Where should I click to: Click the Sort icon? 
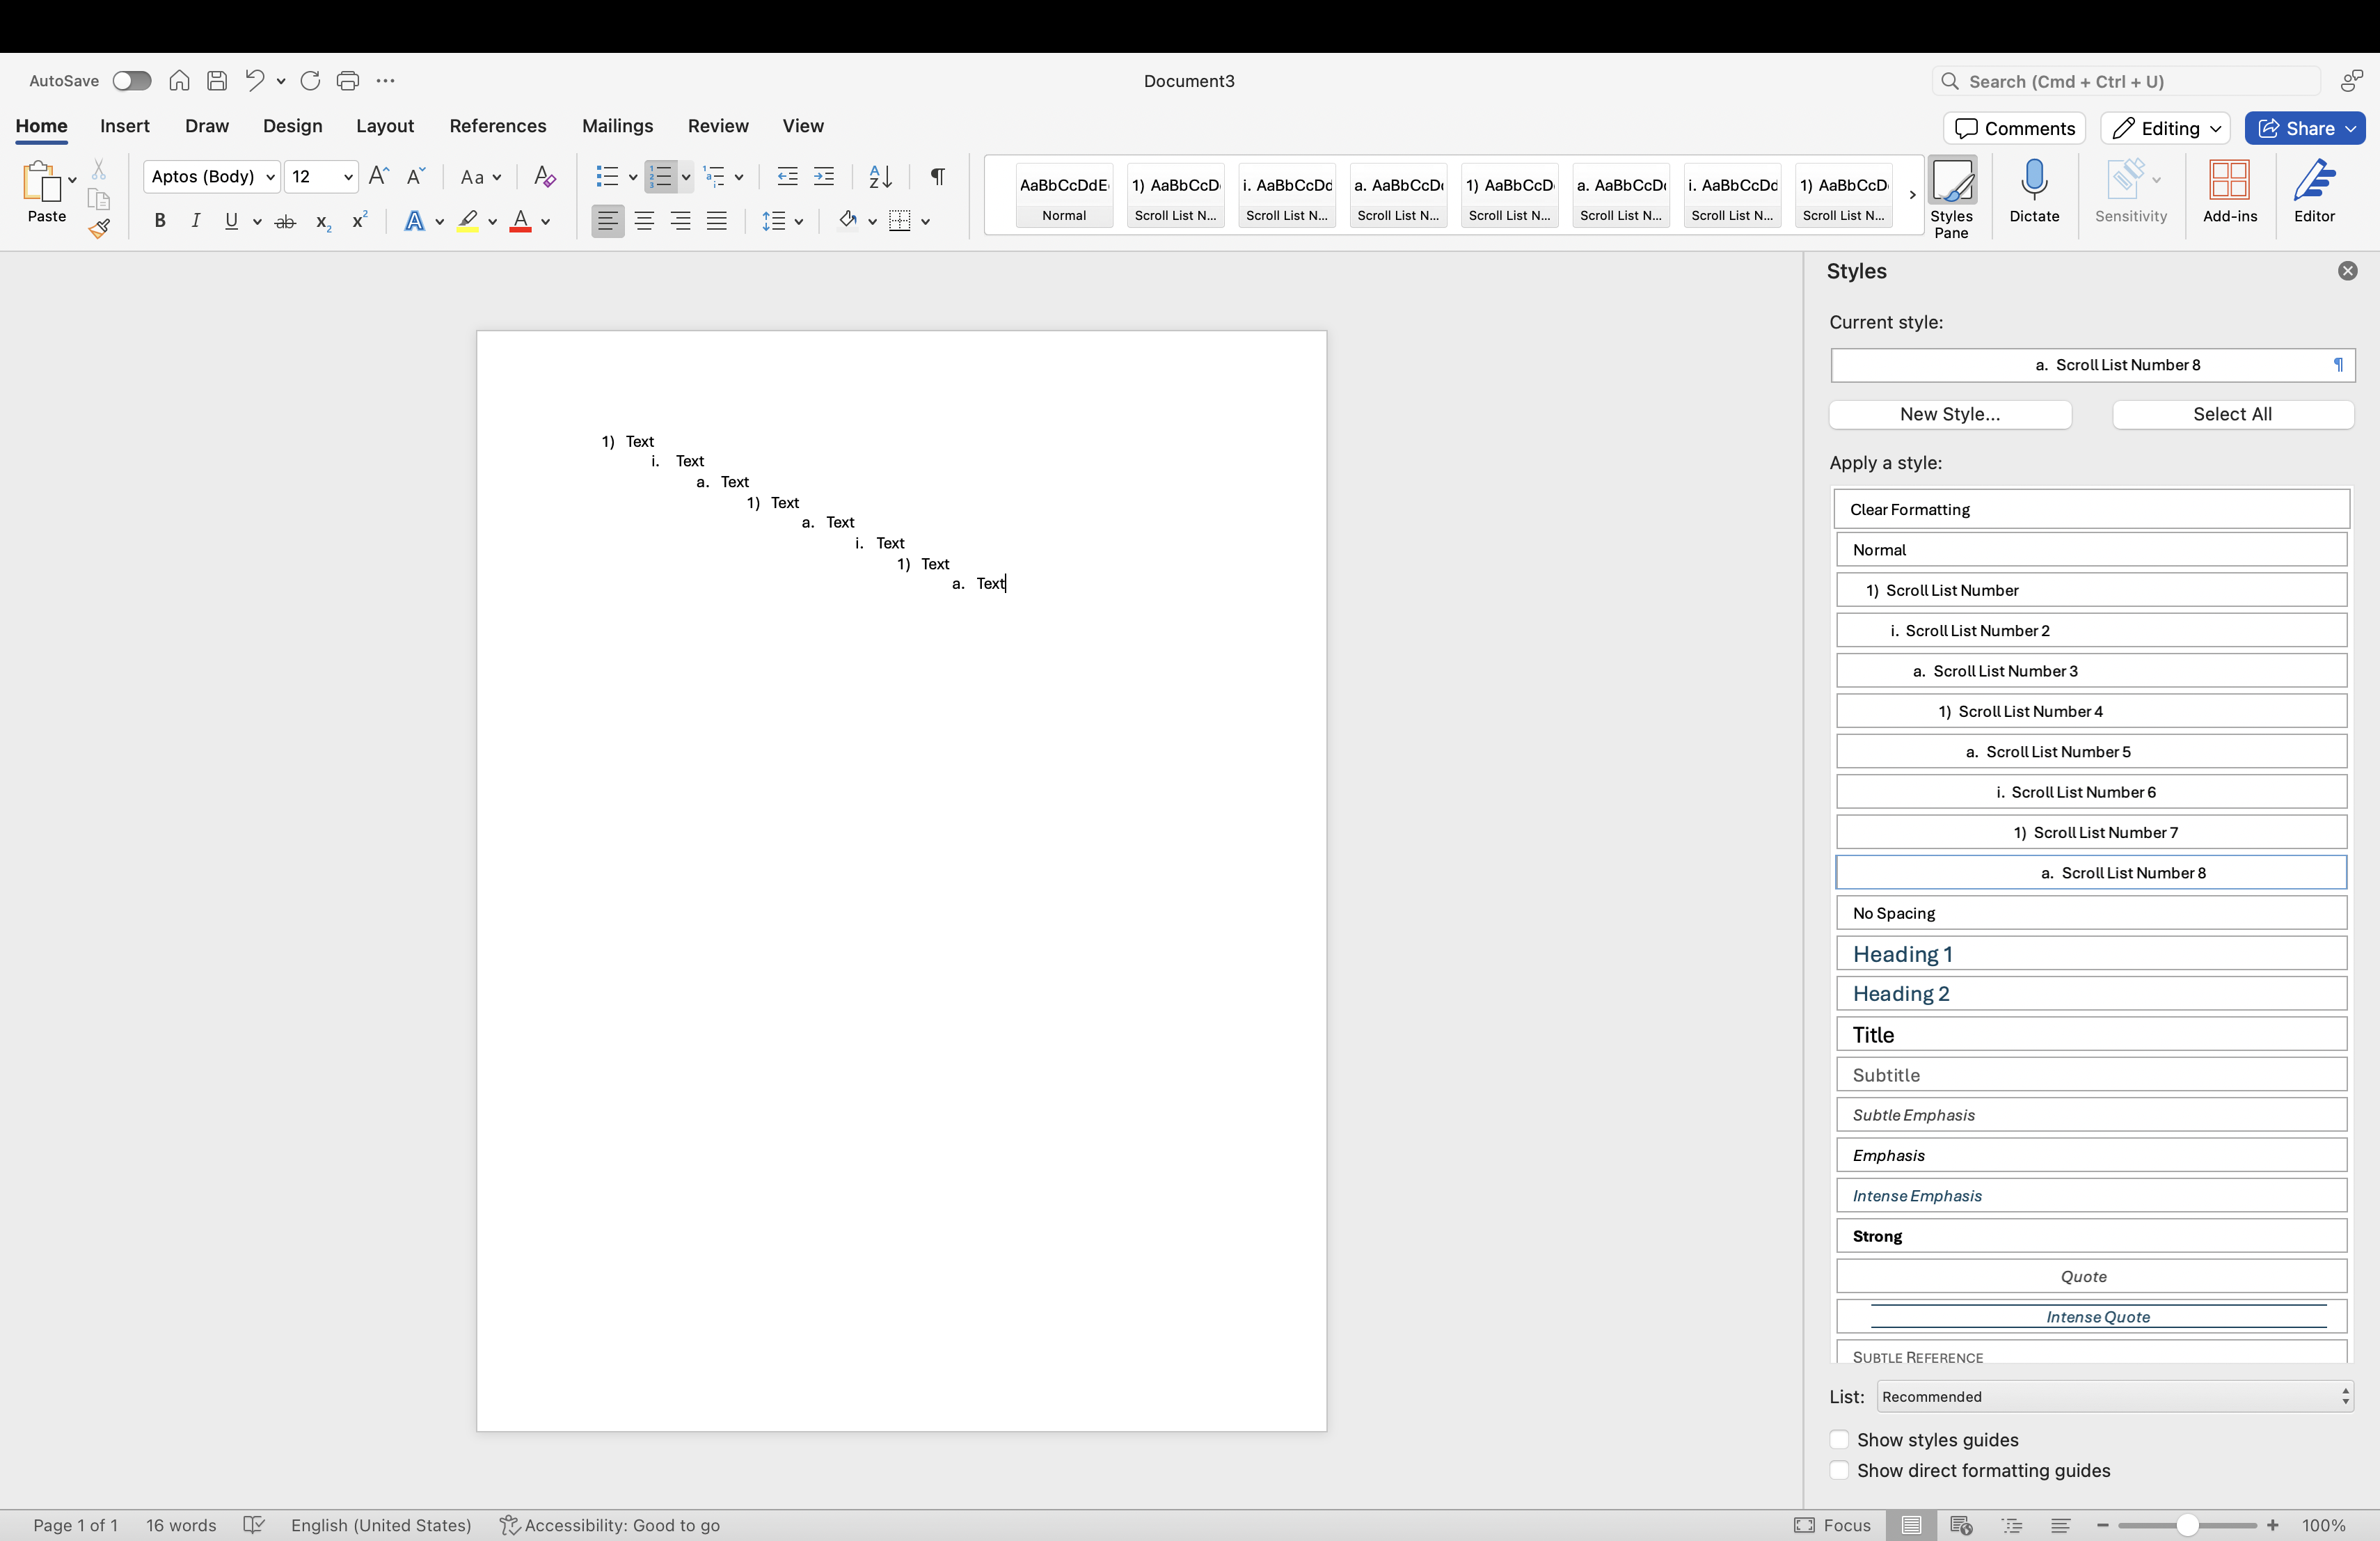click(879, 177)
